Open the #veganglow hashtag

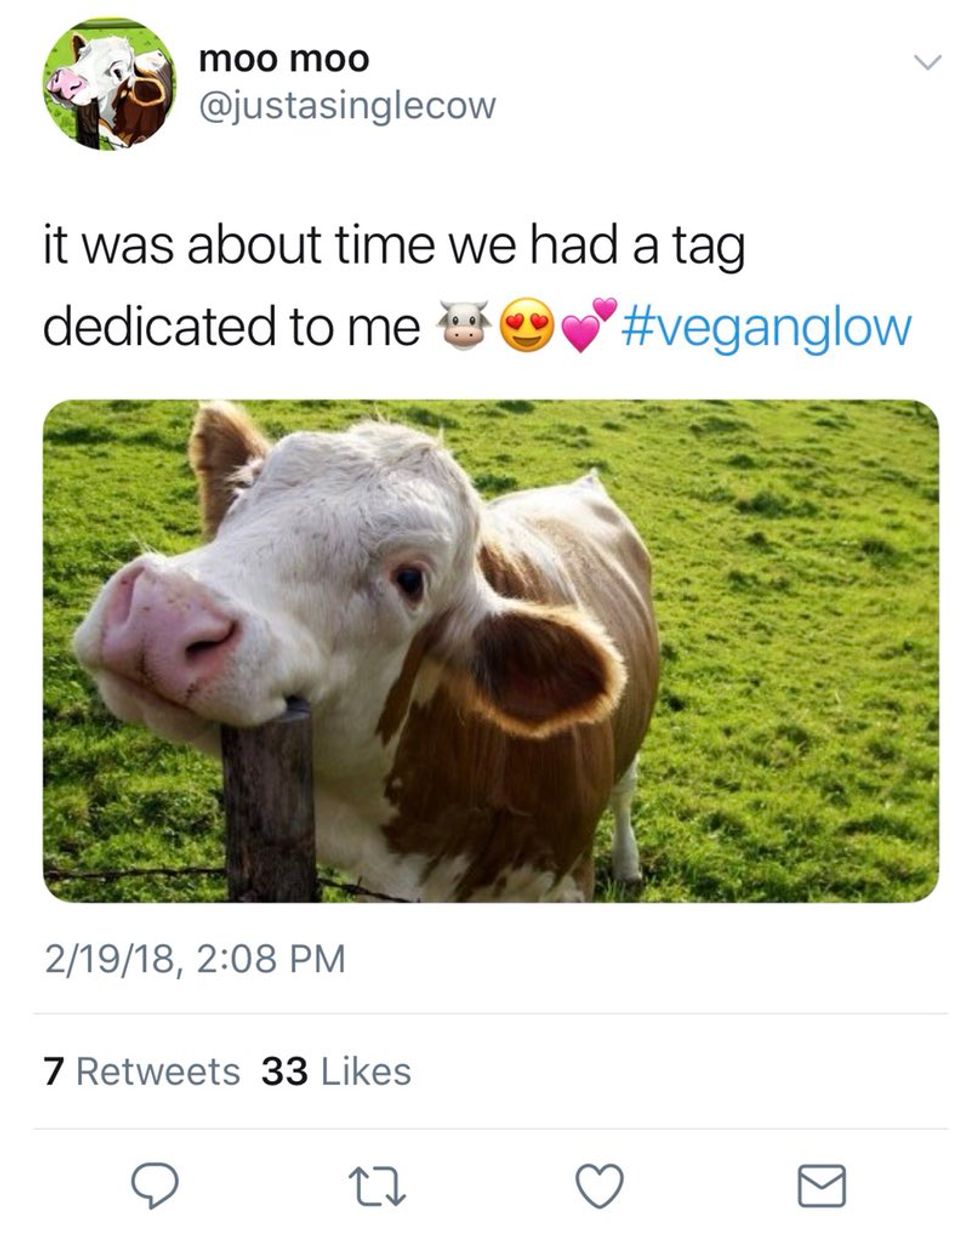[768, 326]
